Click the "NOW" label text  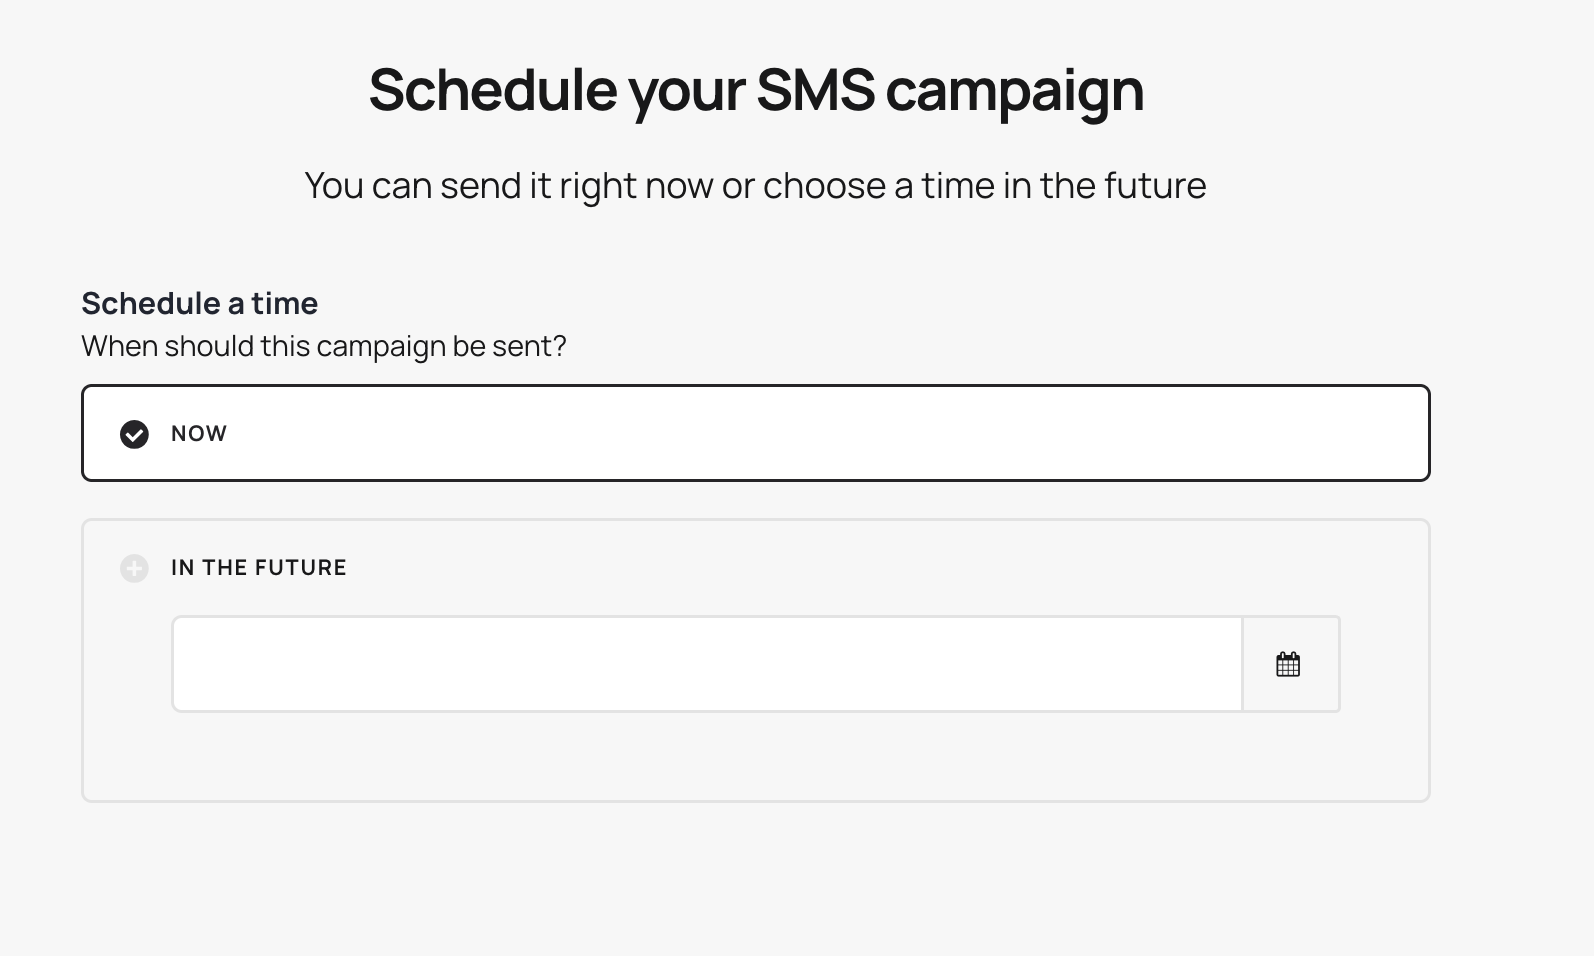click(199, 434)
